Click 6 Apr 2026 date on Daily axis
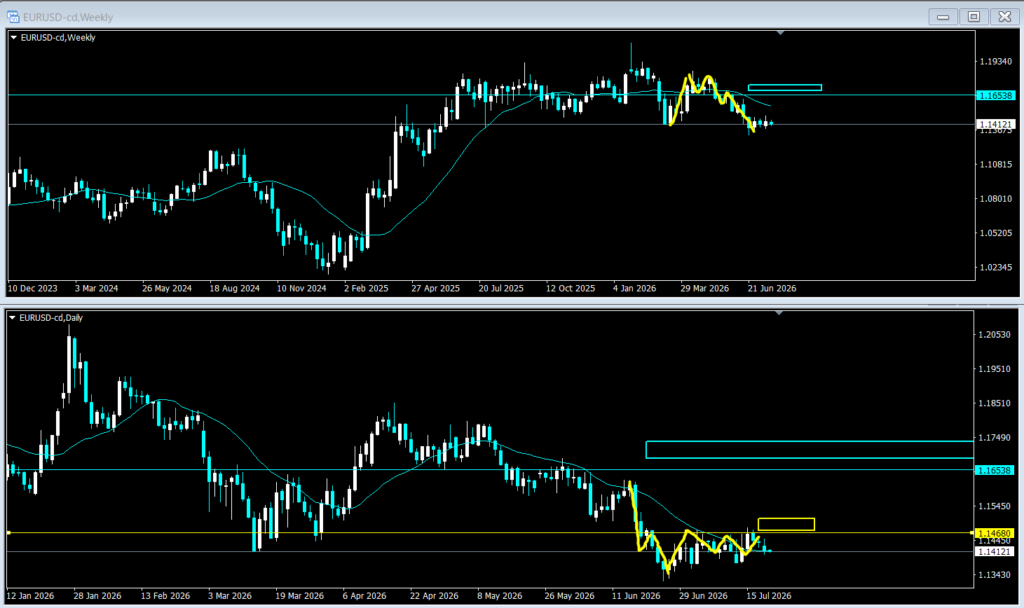 (364, 596)
